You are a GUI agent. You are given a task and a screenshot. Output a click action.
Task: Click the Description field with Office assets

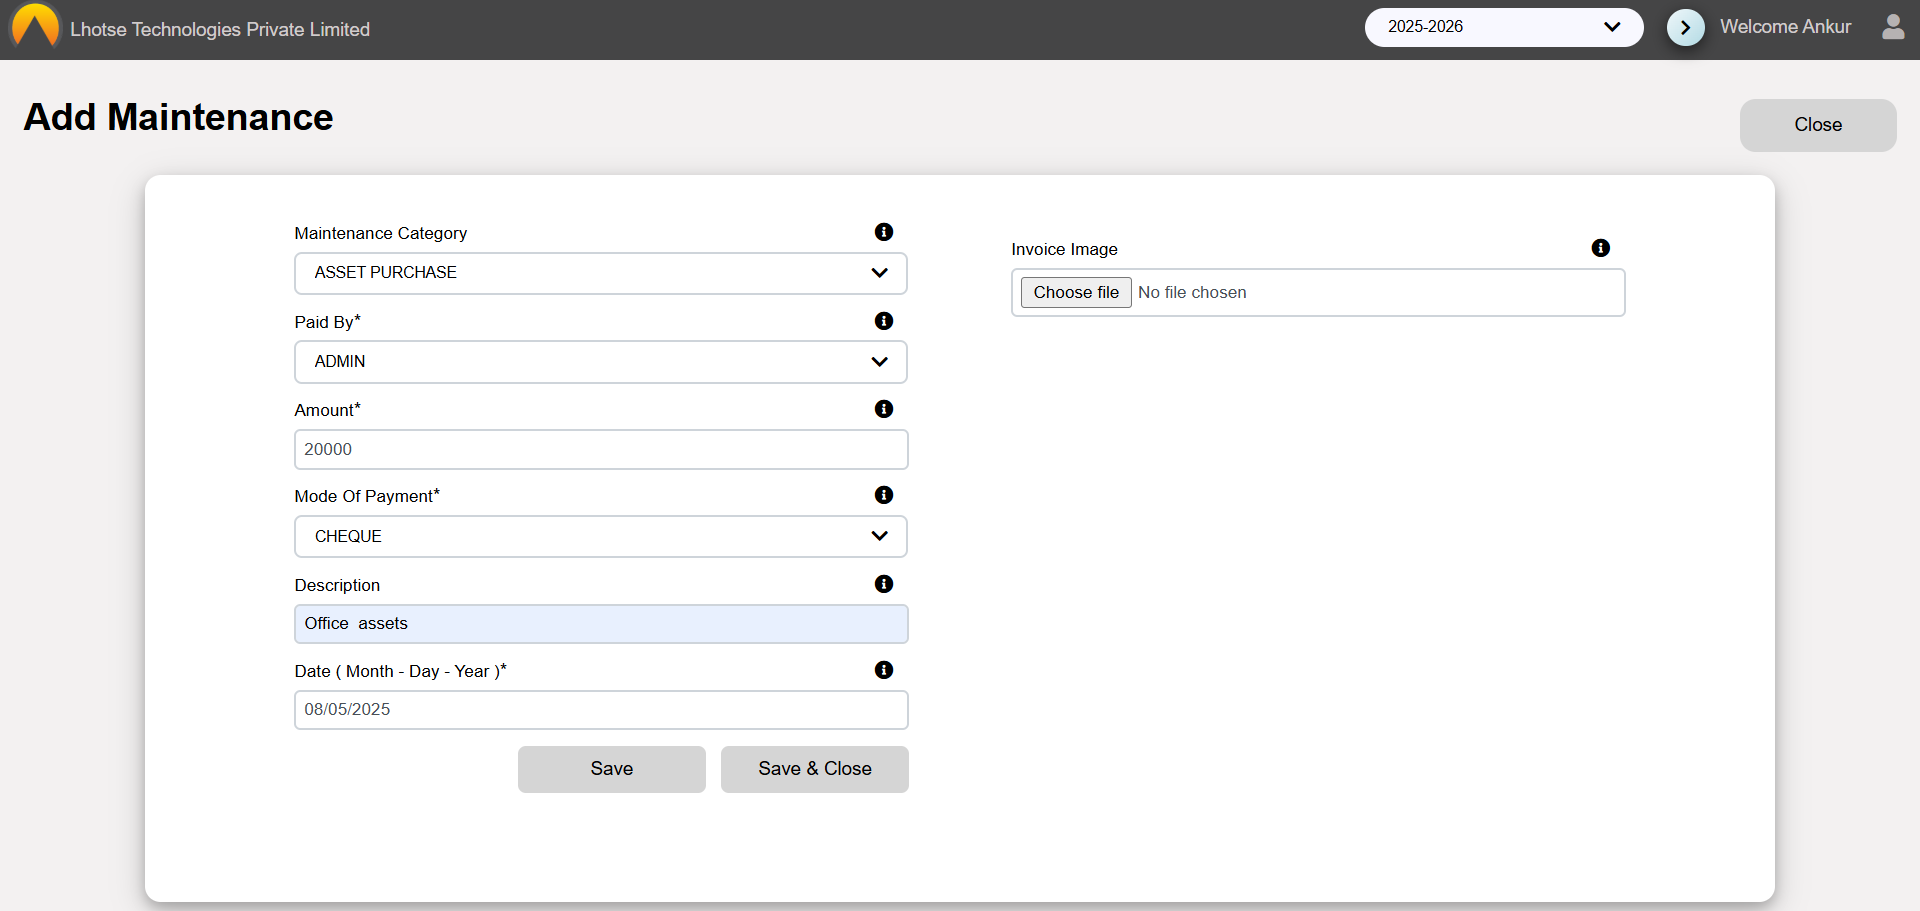click(601, 624)
